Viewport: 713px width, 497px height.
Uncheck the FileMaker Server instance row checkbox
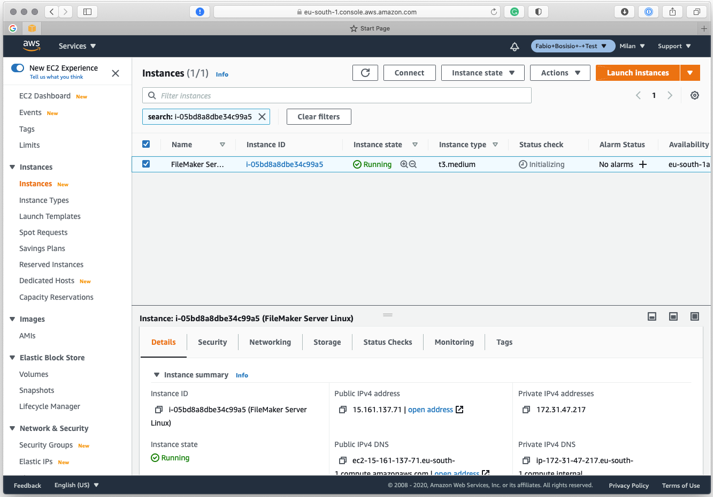146,164
